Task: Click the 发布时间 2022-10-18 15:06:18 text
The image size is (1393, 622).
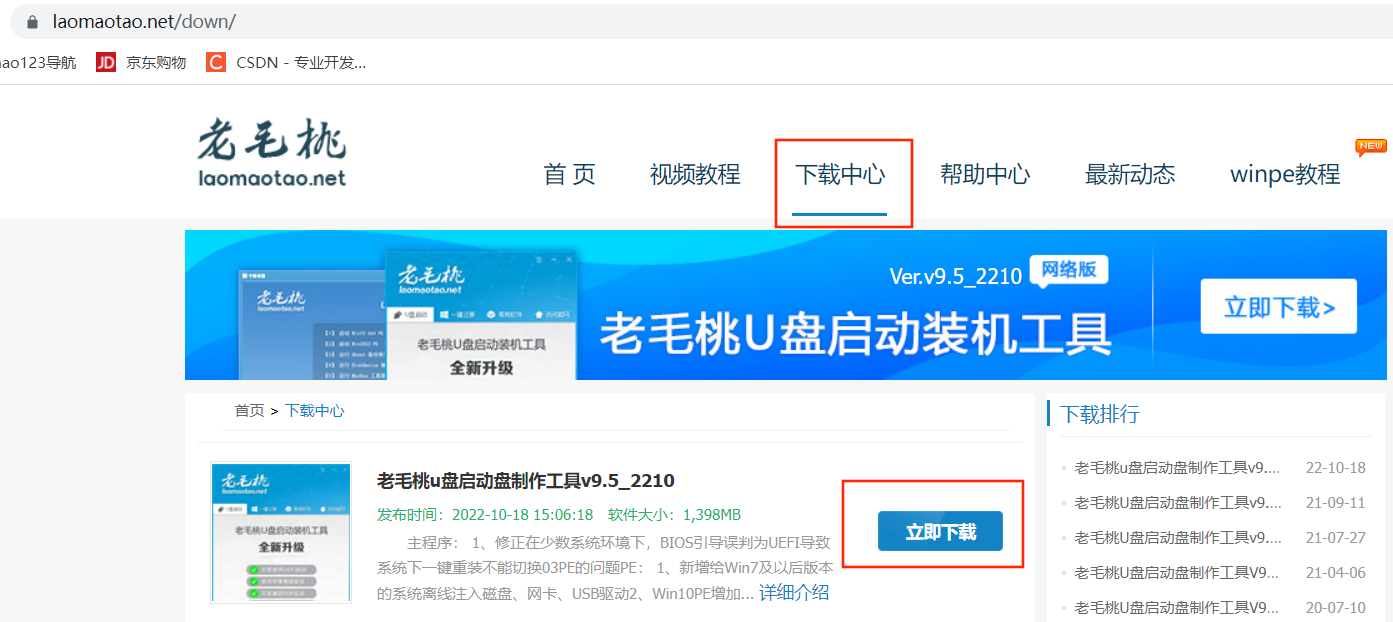Action: [485, 515]
